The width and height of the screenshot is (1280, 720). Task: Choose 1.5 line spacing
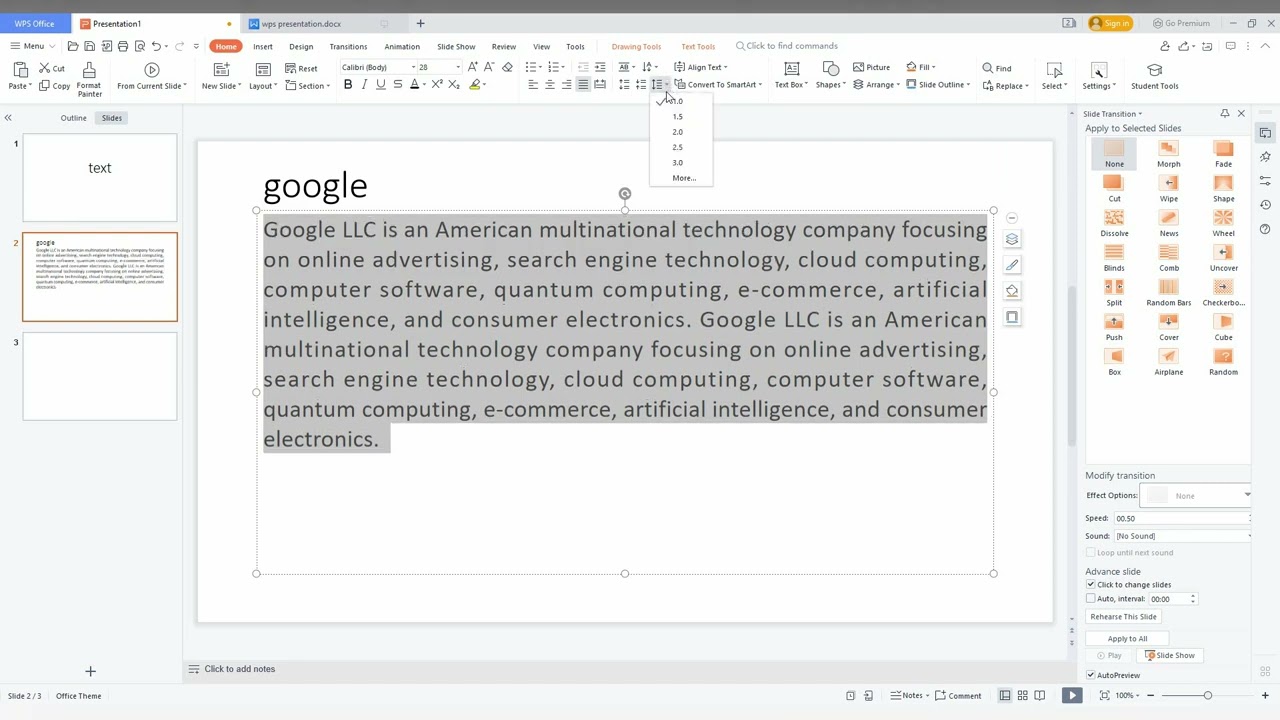(x=678, y=117)
